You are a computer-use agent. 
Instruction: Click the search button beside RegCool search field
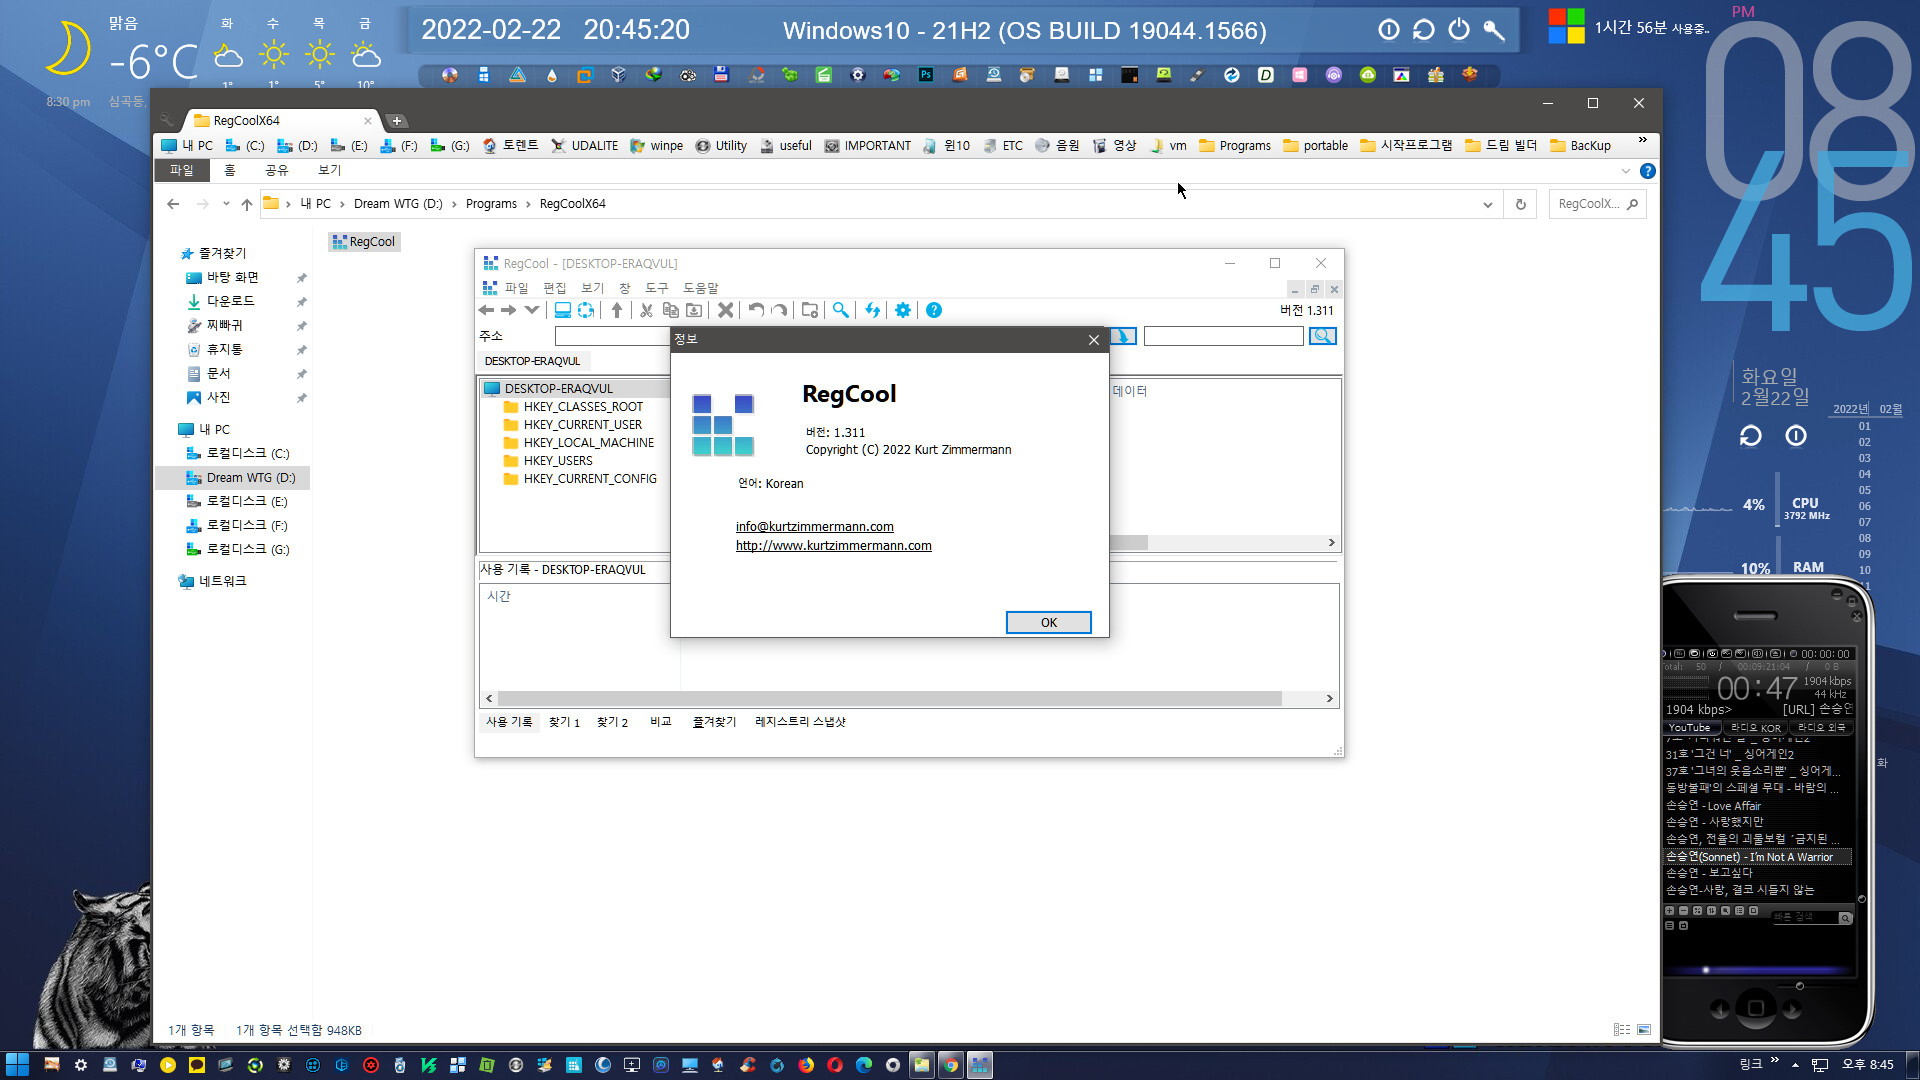1322,336
